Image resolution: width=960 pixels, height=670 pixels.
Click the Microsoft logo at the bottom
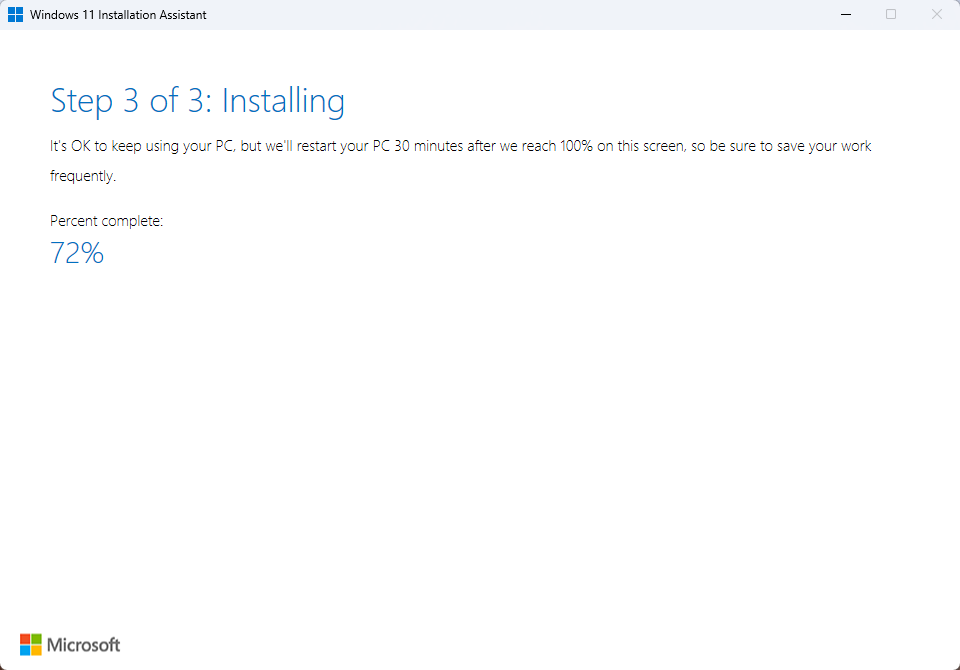[70, 645]
